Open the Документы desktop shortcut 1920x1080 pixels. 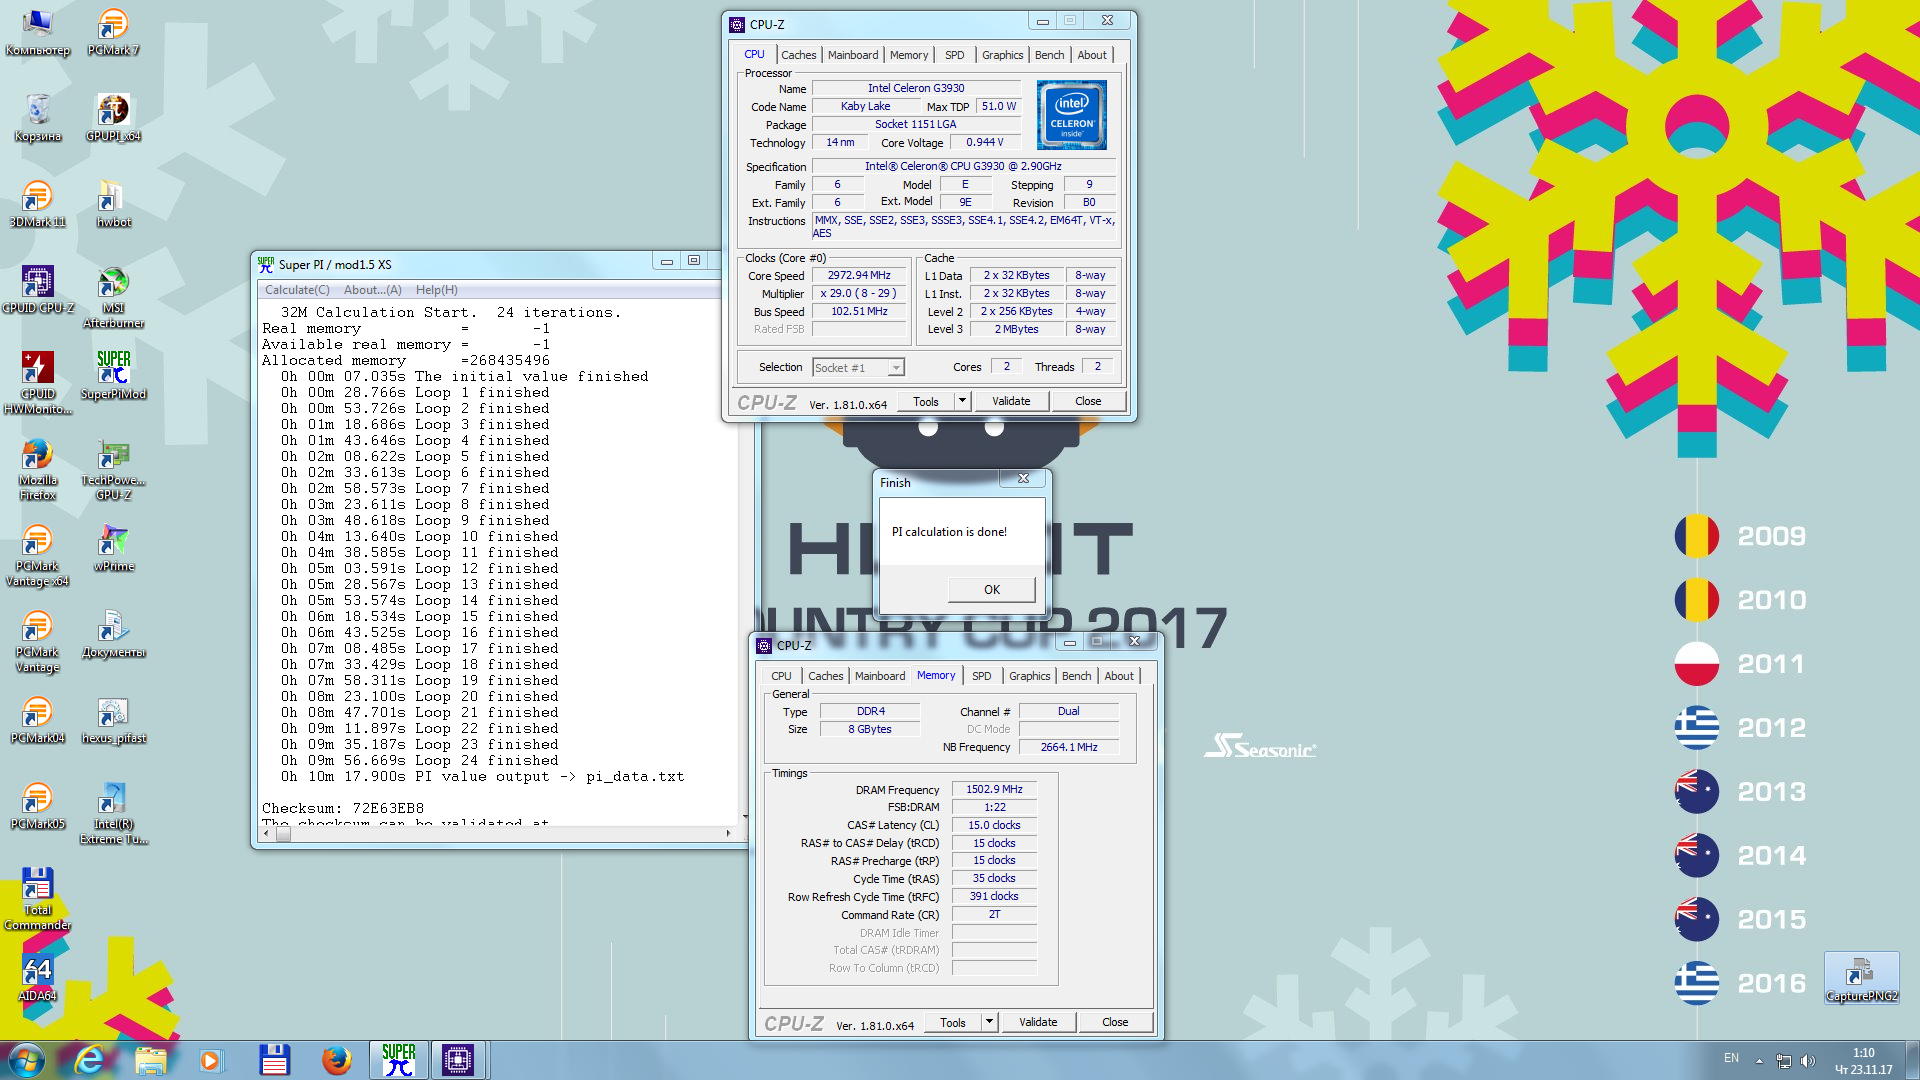[x=113, y=634]
